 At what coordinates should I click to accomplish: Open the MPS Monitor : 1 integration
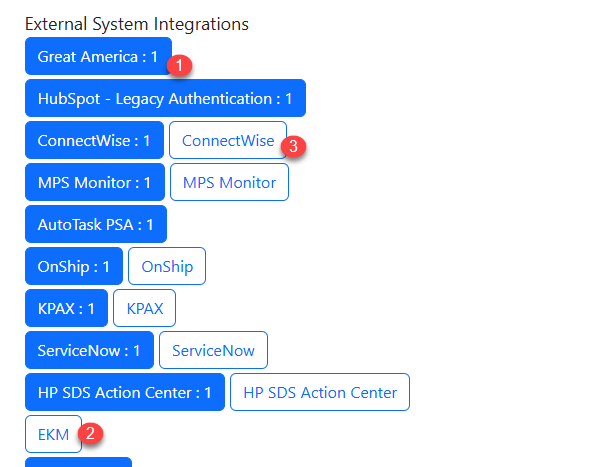[95, 182]
